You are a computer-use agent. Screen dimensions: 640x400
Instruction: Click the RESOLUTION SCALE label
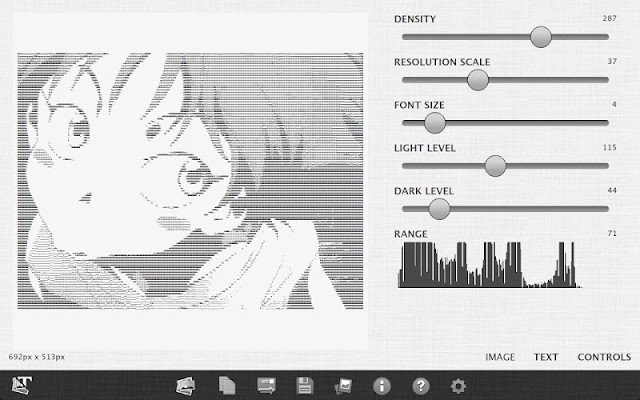pos(442,62)
